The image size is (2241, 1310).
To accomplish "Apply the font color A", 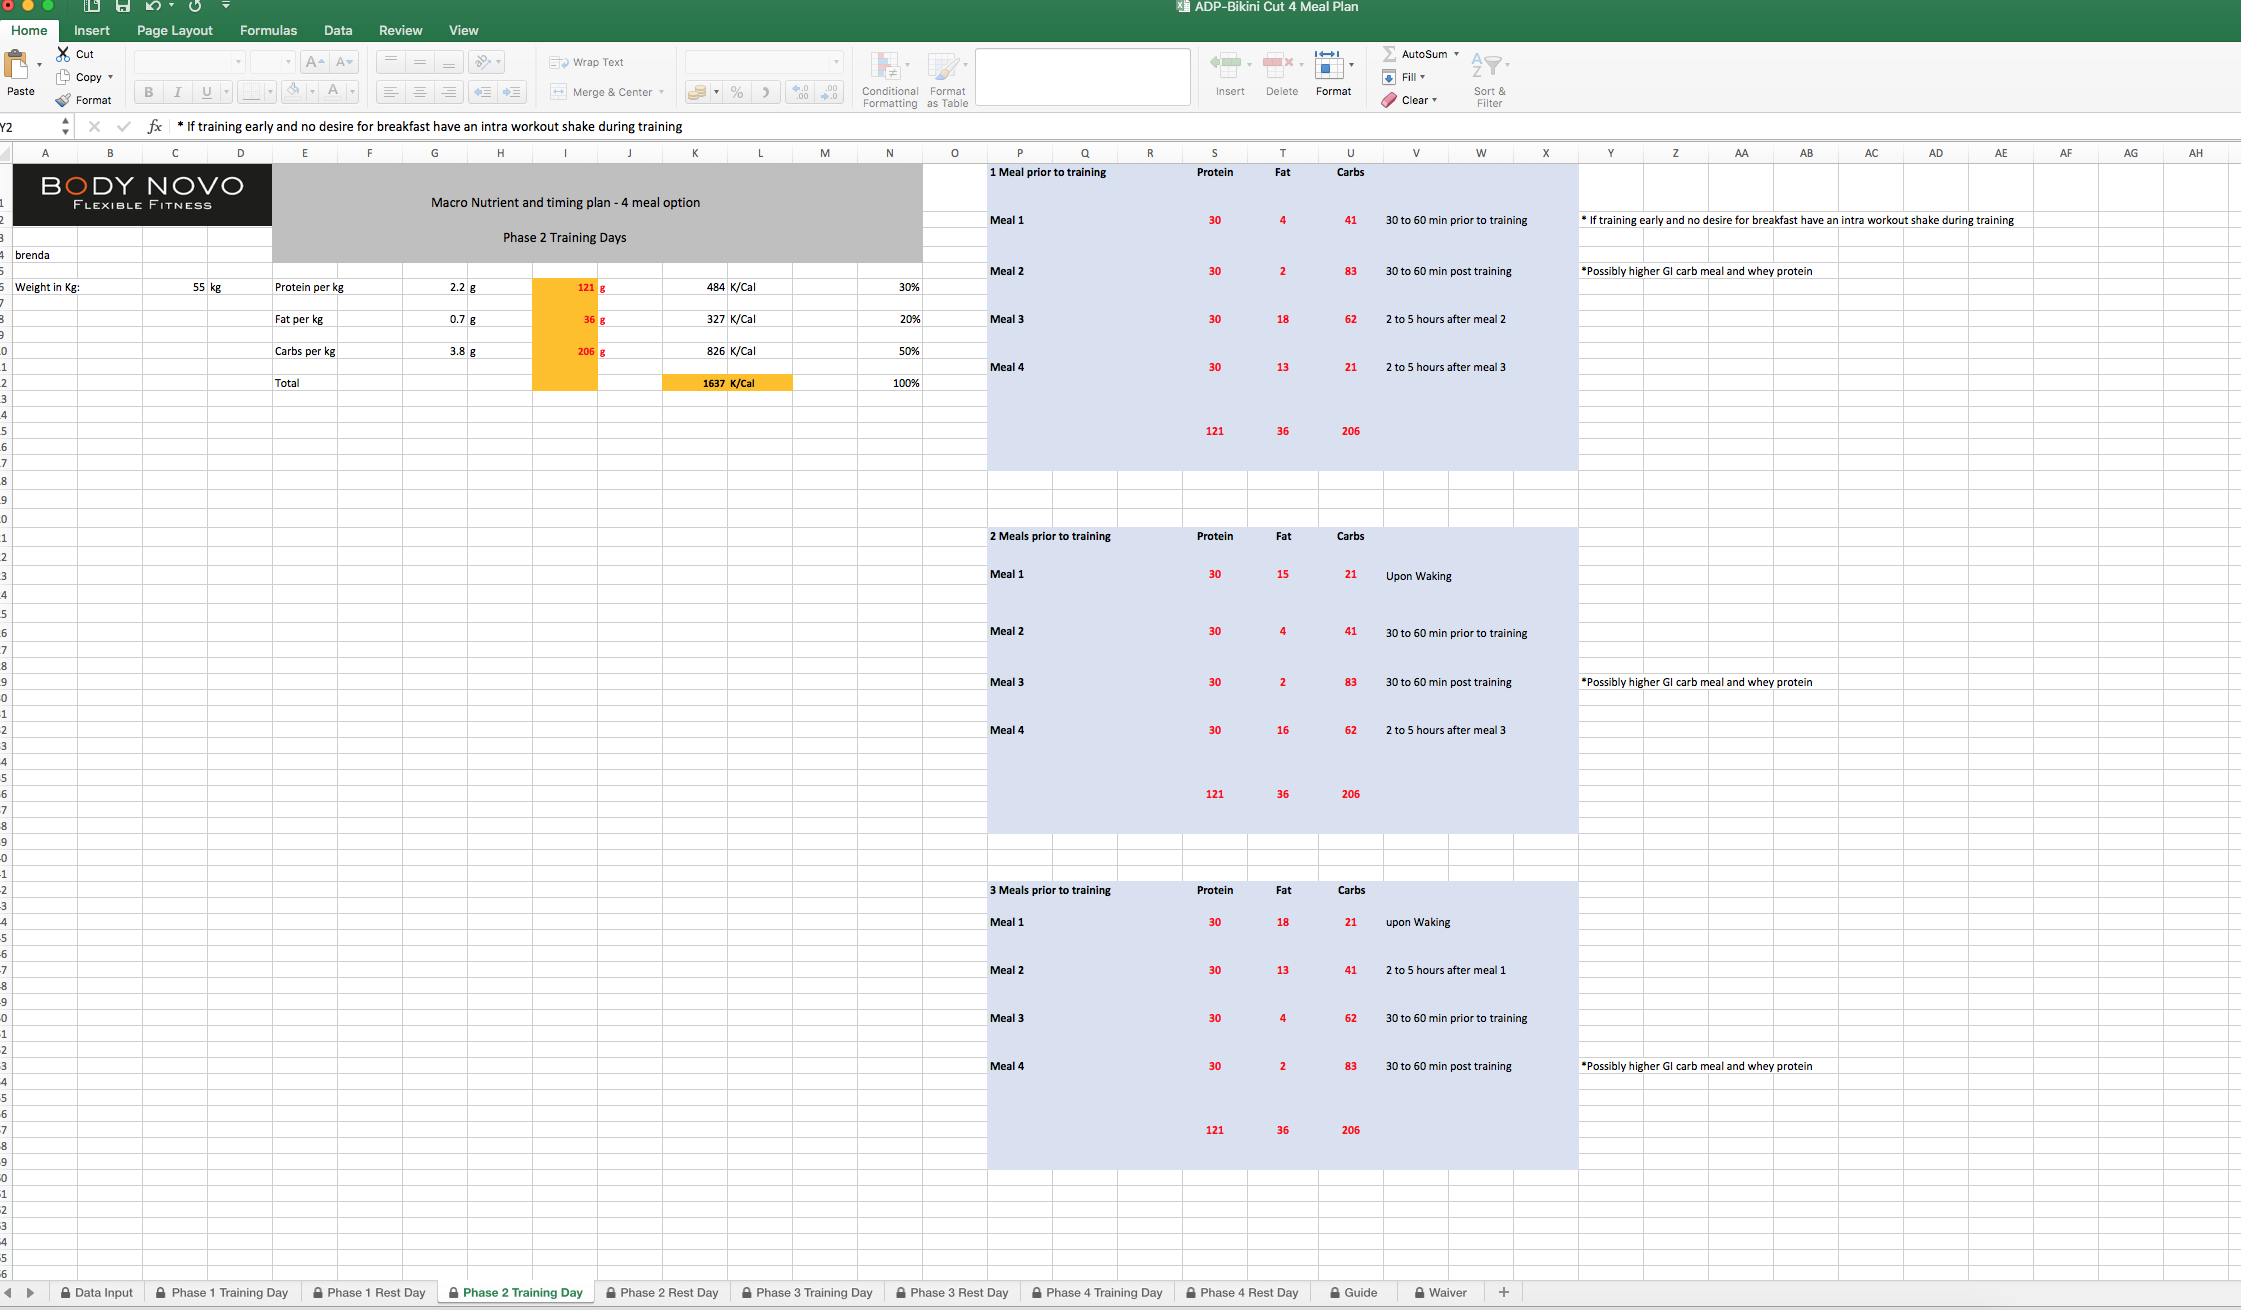I will (333, 92).
